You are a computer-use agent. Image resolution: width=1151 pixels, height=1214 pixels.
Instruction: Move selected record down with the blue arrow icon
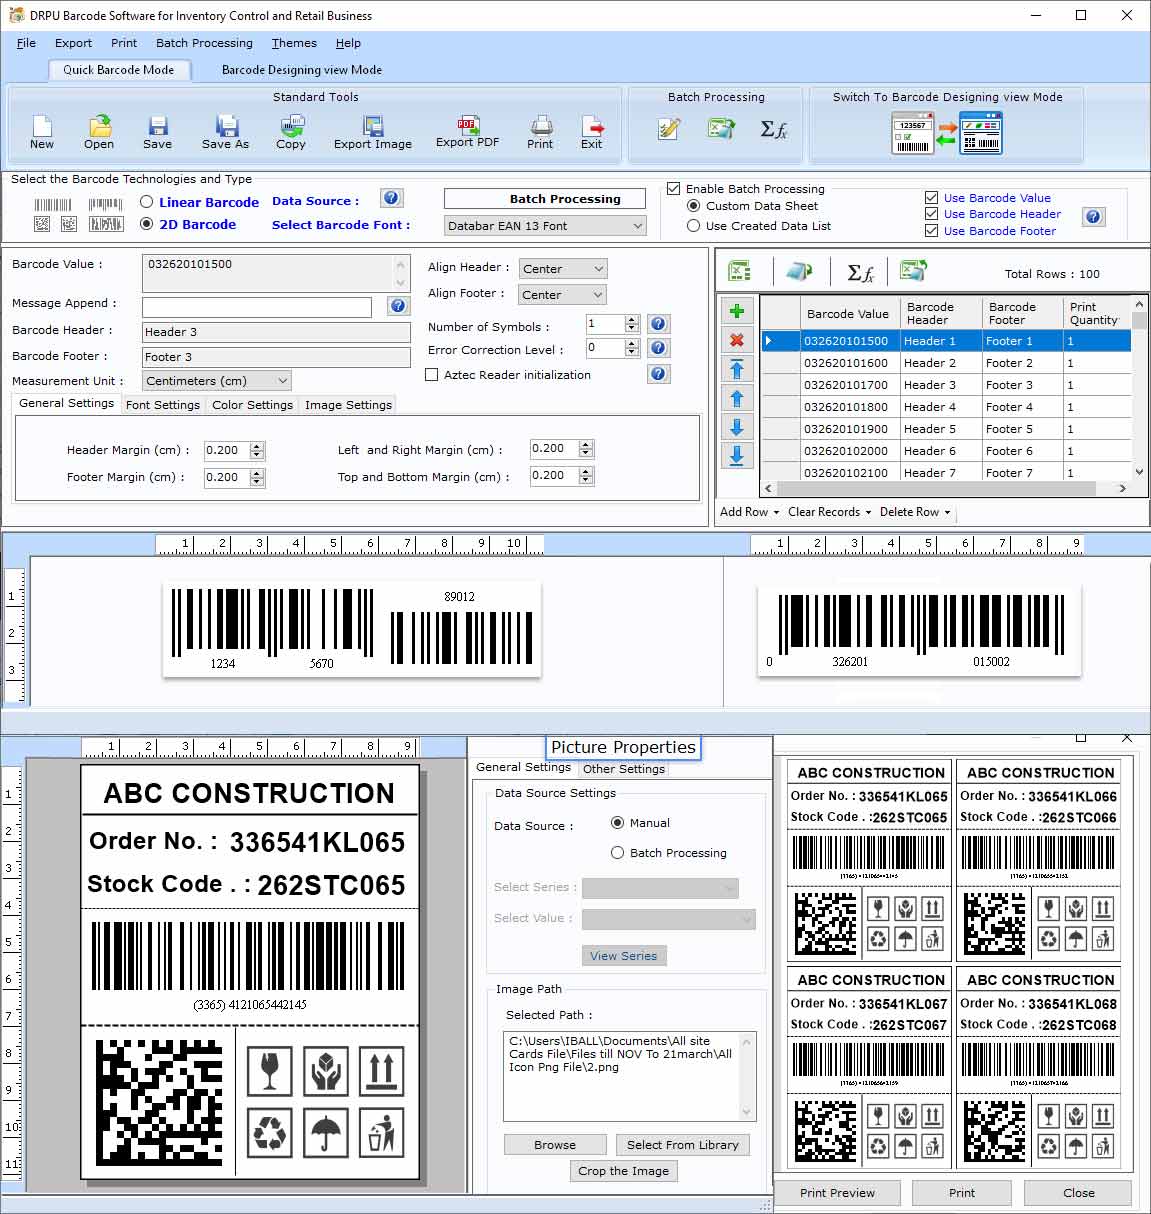(x=737, y=427)
